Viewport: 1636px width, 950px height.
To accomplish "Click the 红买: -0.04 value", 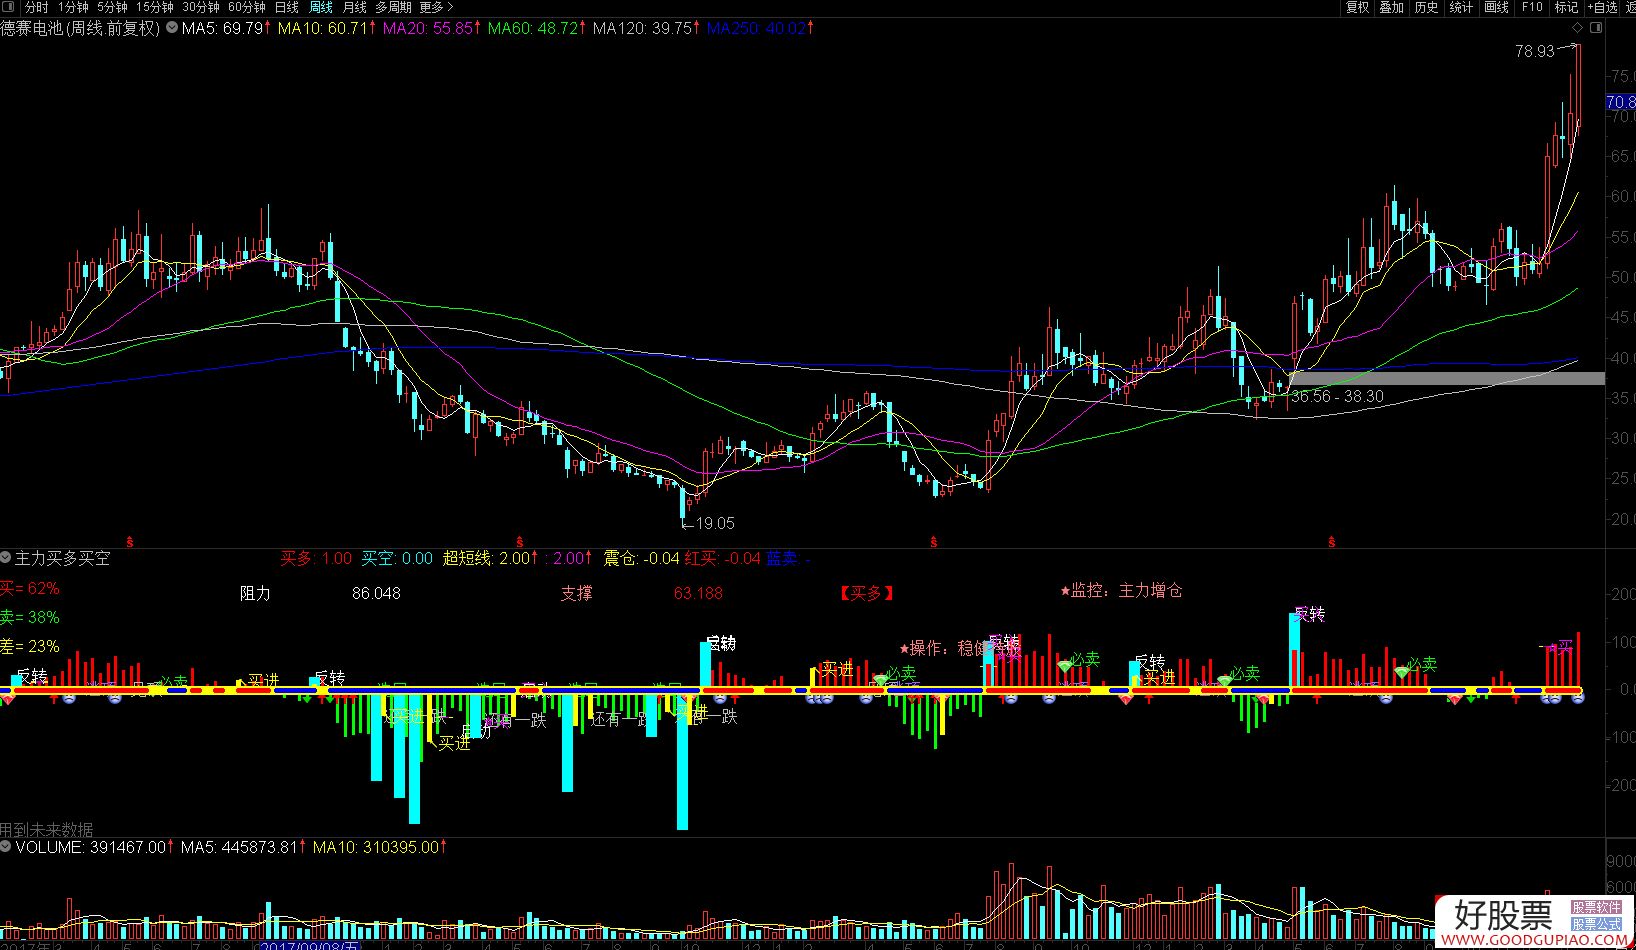I will tap(722, 558).
